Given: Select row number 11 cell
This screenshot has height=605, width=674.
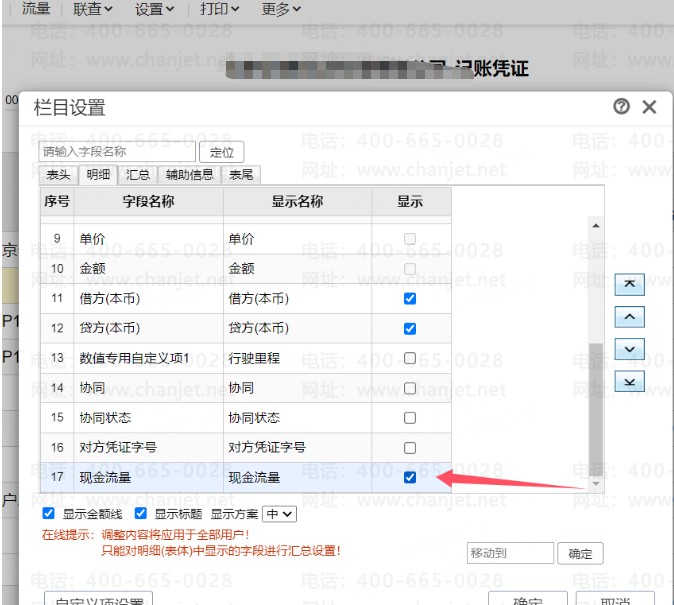Looking at the screenshot, I should coord(57,298).
